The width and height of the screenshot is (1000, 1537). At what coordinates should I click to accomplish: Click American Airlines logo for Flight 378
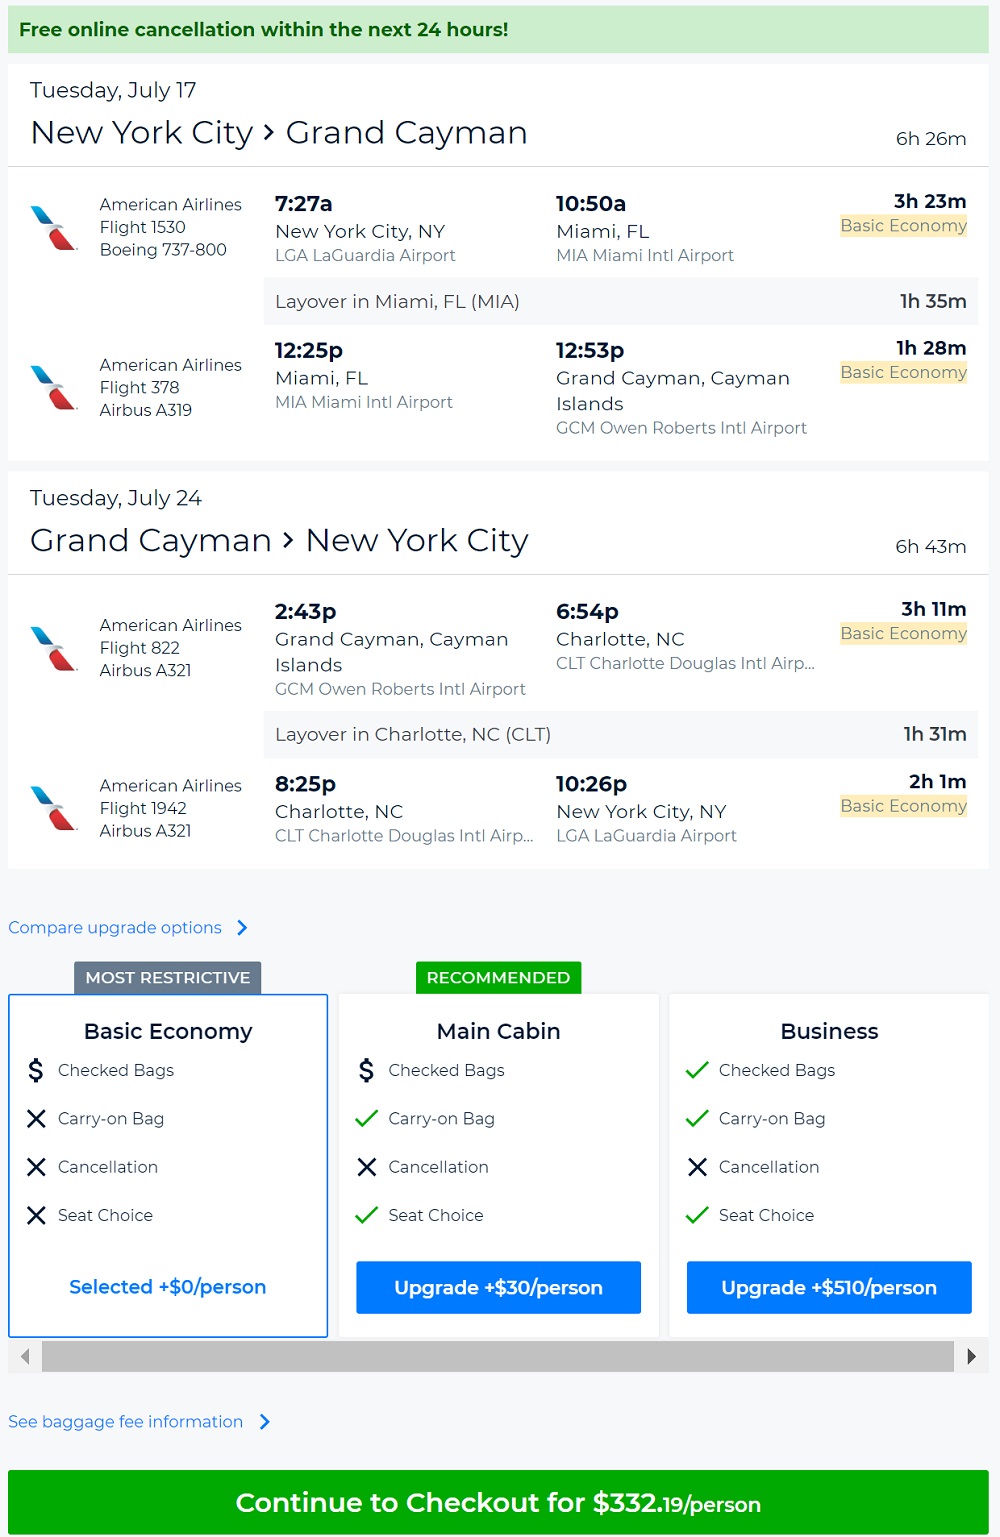[54, 387]
